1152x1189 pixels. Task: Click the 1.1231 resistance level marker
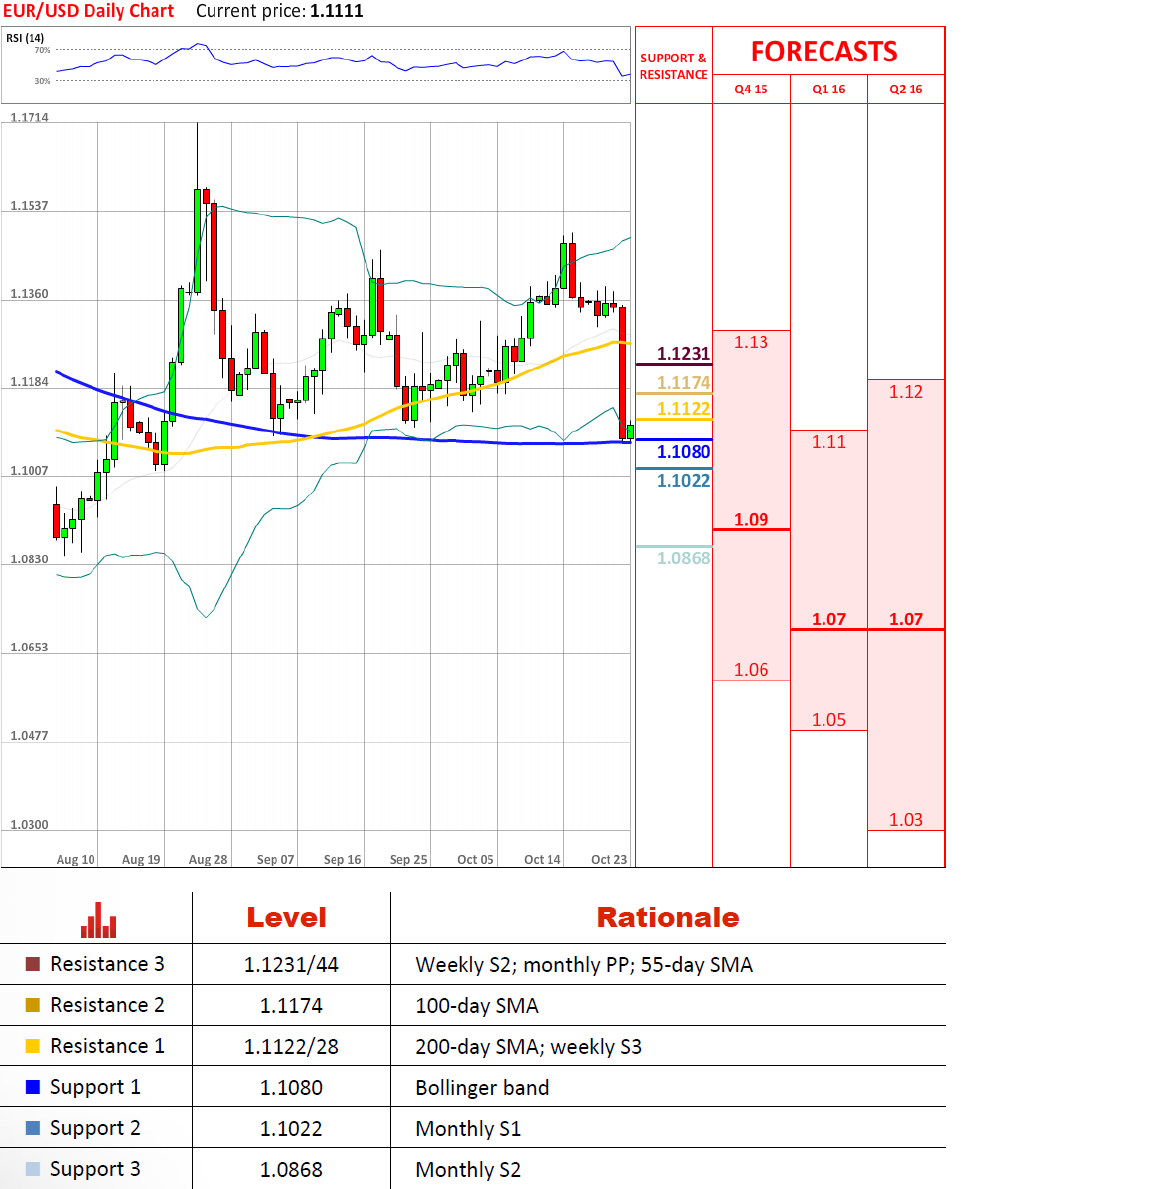683,353
